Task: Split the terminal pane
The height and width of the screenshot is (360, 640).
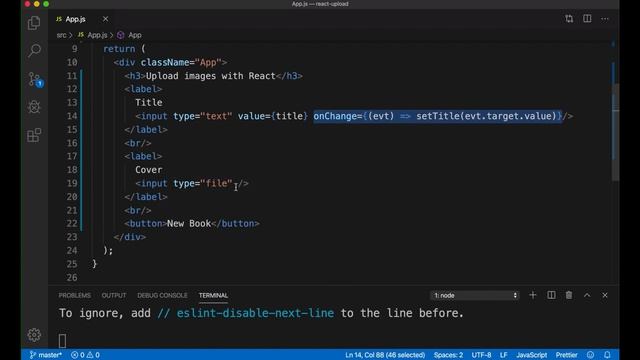Action: tap(551, 295)
